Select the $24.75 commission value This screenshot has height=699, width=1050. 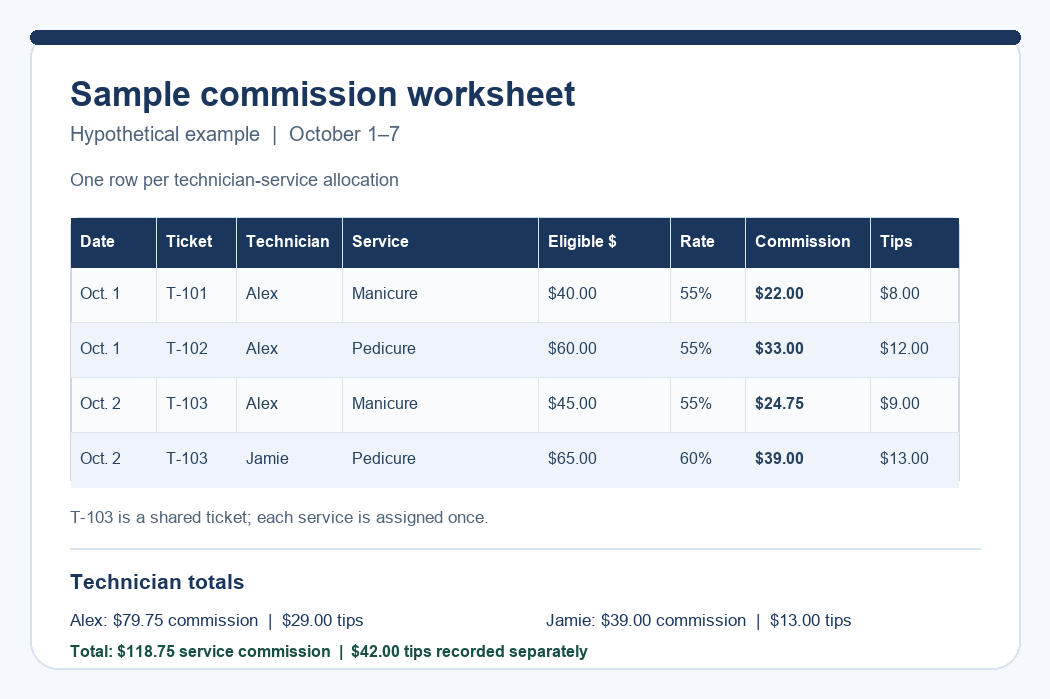pos(779,404)
